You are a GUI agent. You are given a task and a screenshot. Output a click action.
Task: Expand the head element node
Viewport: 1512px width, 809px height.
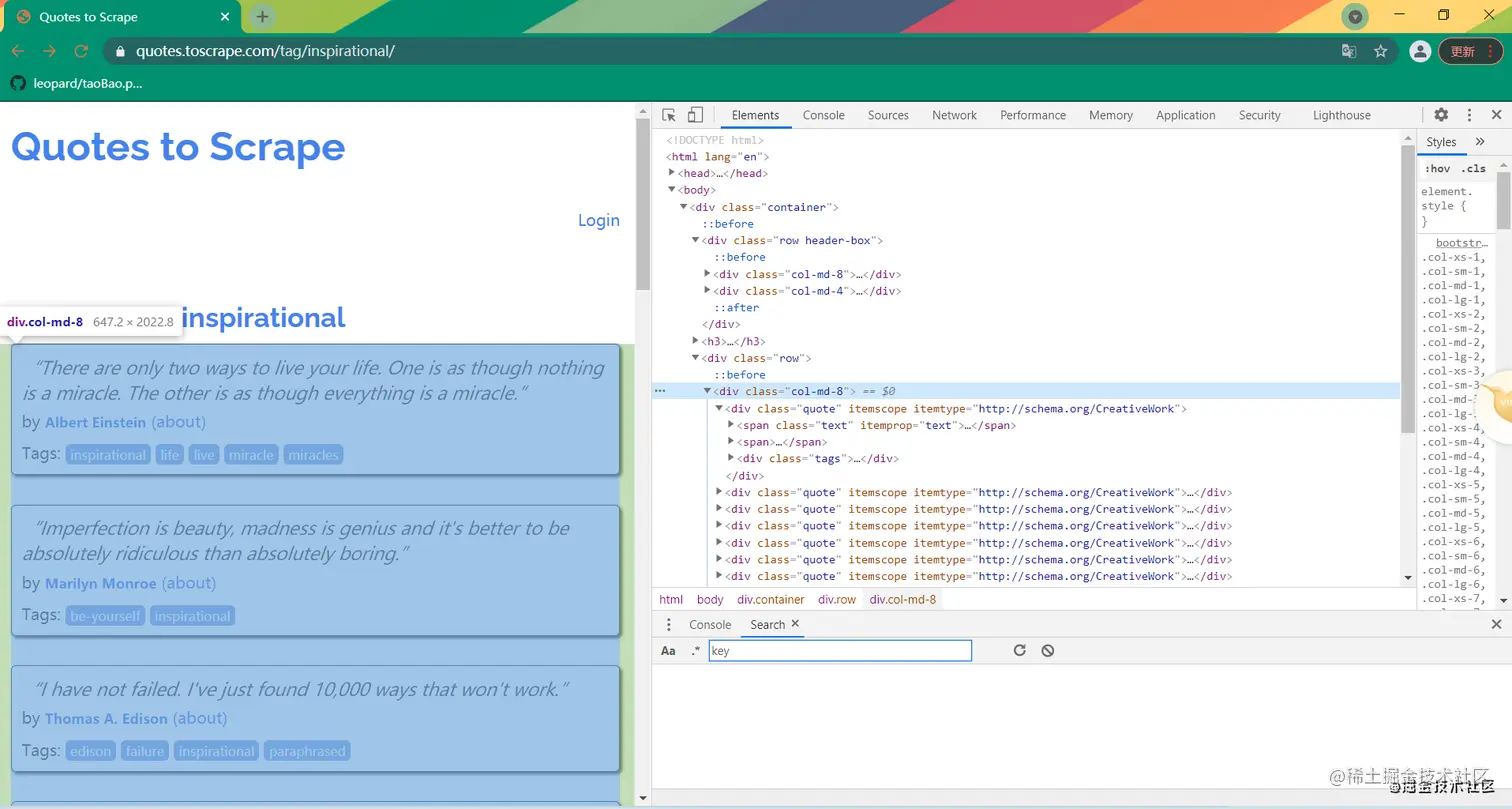672,173
